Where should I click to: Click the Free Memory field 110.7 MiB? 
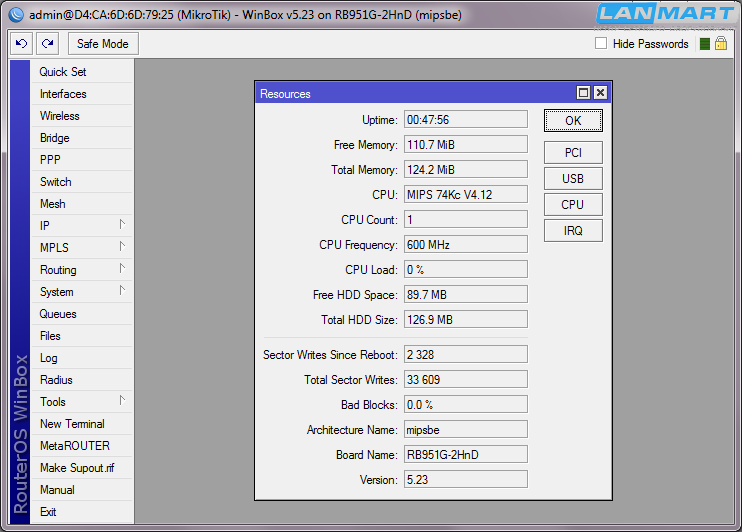pos(466,145)
